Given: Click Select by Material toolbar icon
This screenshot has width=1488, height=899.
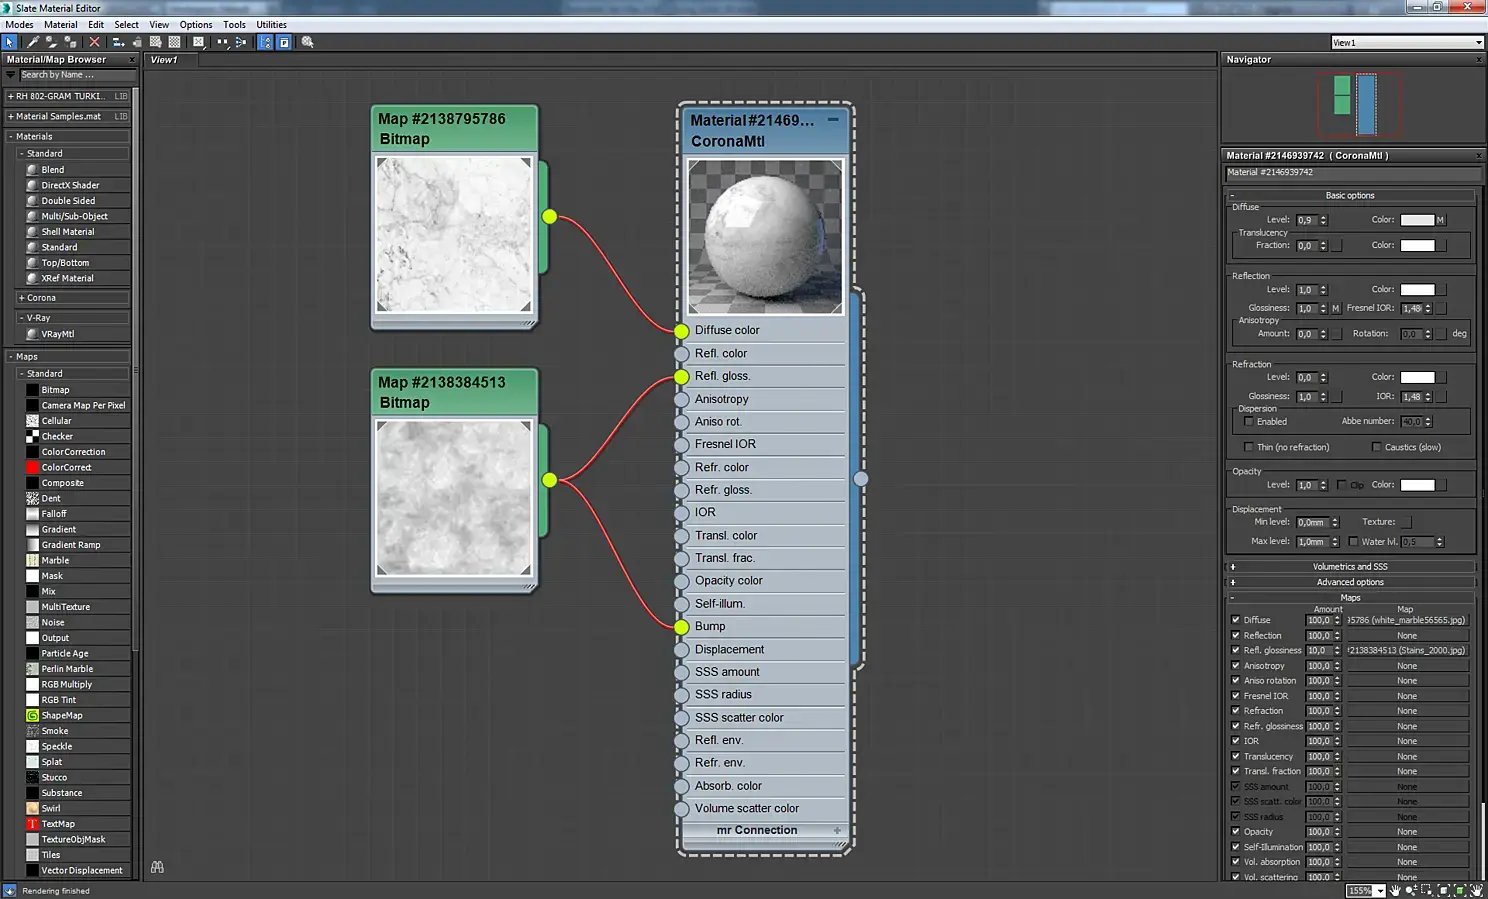Looking at the screenshot, I should pos(308,42).
